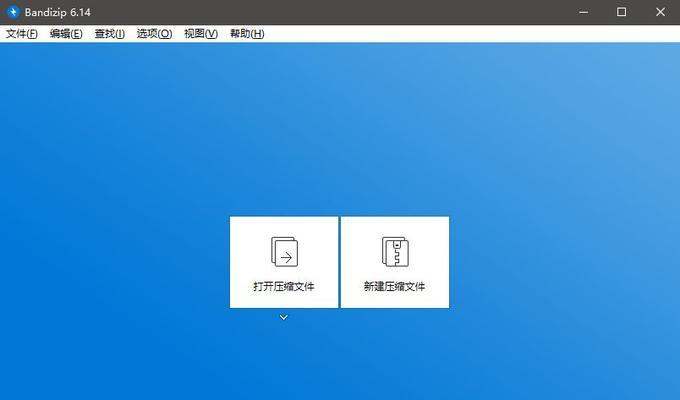This screenshot has height=400, width=680.
Task: Open the 帮助(H) menu
Action: click(x=247, y=34)
